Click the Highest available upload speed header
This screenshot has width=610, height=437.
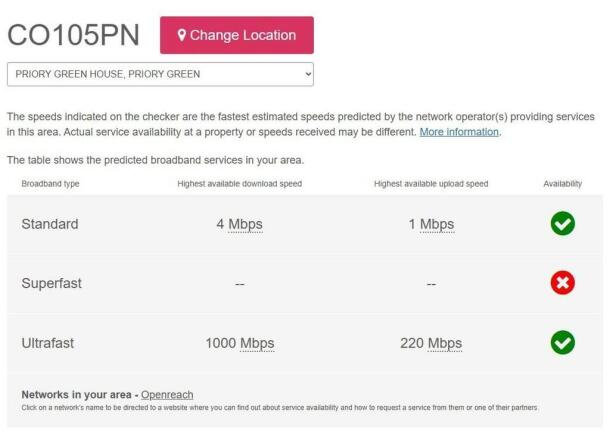coord(431,184)
